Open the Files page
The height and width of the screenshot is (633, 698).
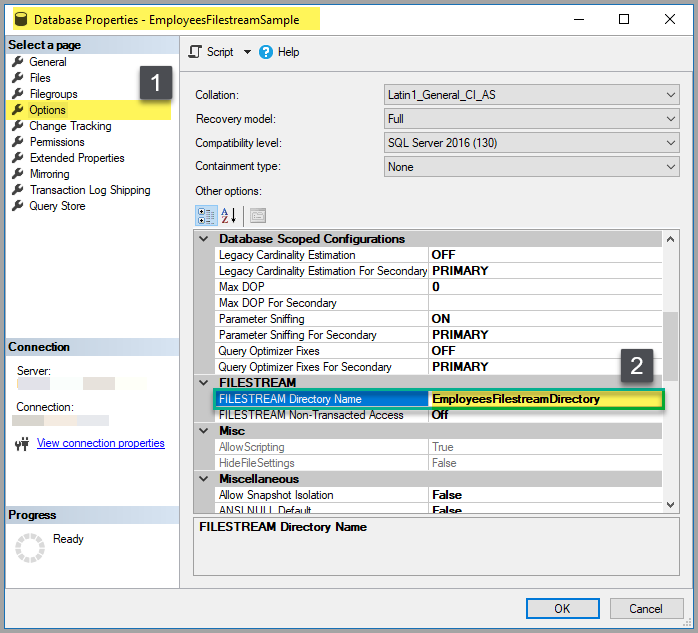coord(40,78)
